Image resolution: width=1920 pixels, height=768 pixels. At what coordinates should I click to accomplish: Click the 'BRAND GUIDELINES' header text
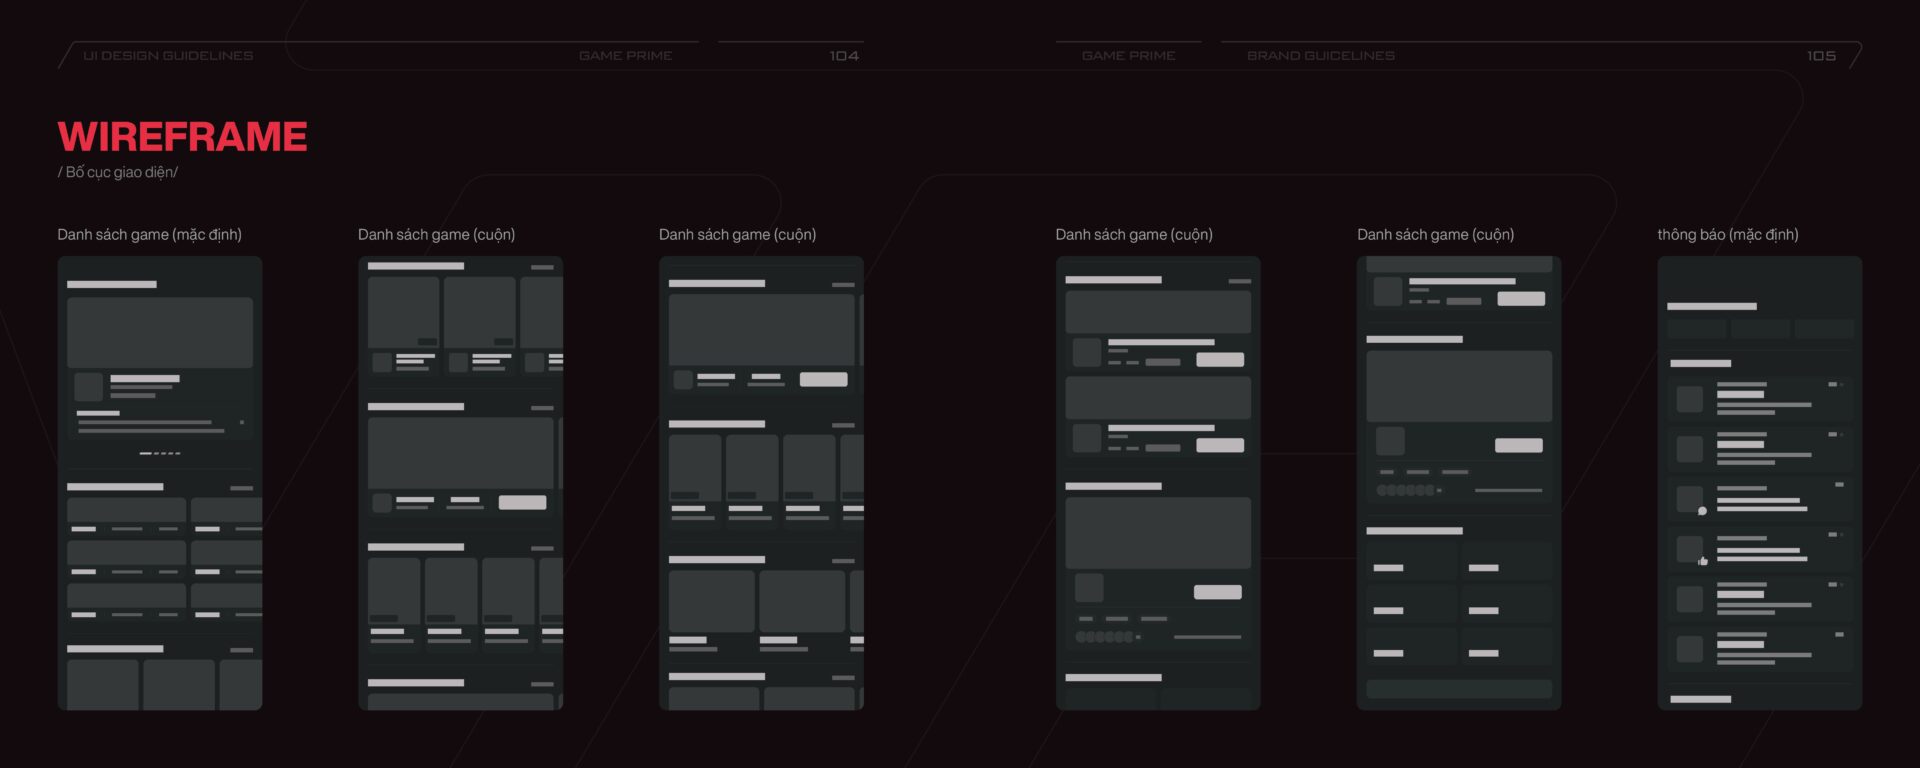tap(1321, 56)
